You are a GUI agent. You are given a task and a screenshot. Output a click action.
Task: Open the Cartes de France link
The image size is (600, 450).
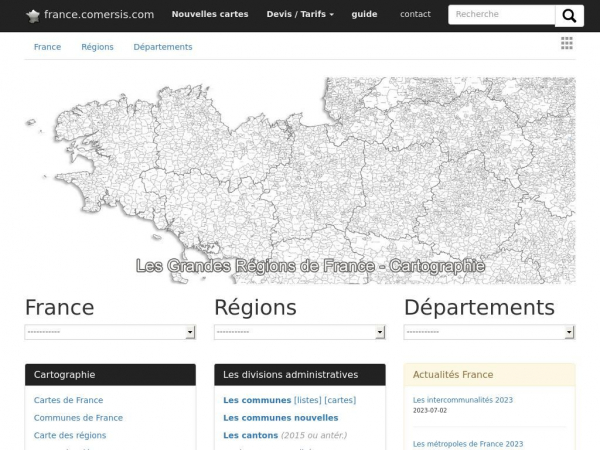68,400
